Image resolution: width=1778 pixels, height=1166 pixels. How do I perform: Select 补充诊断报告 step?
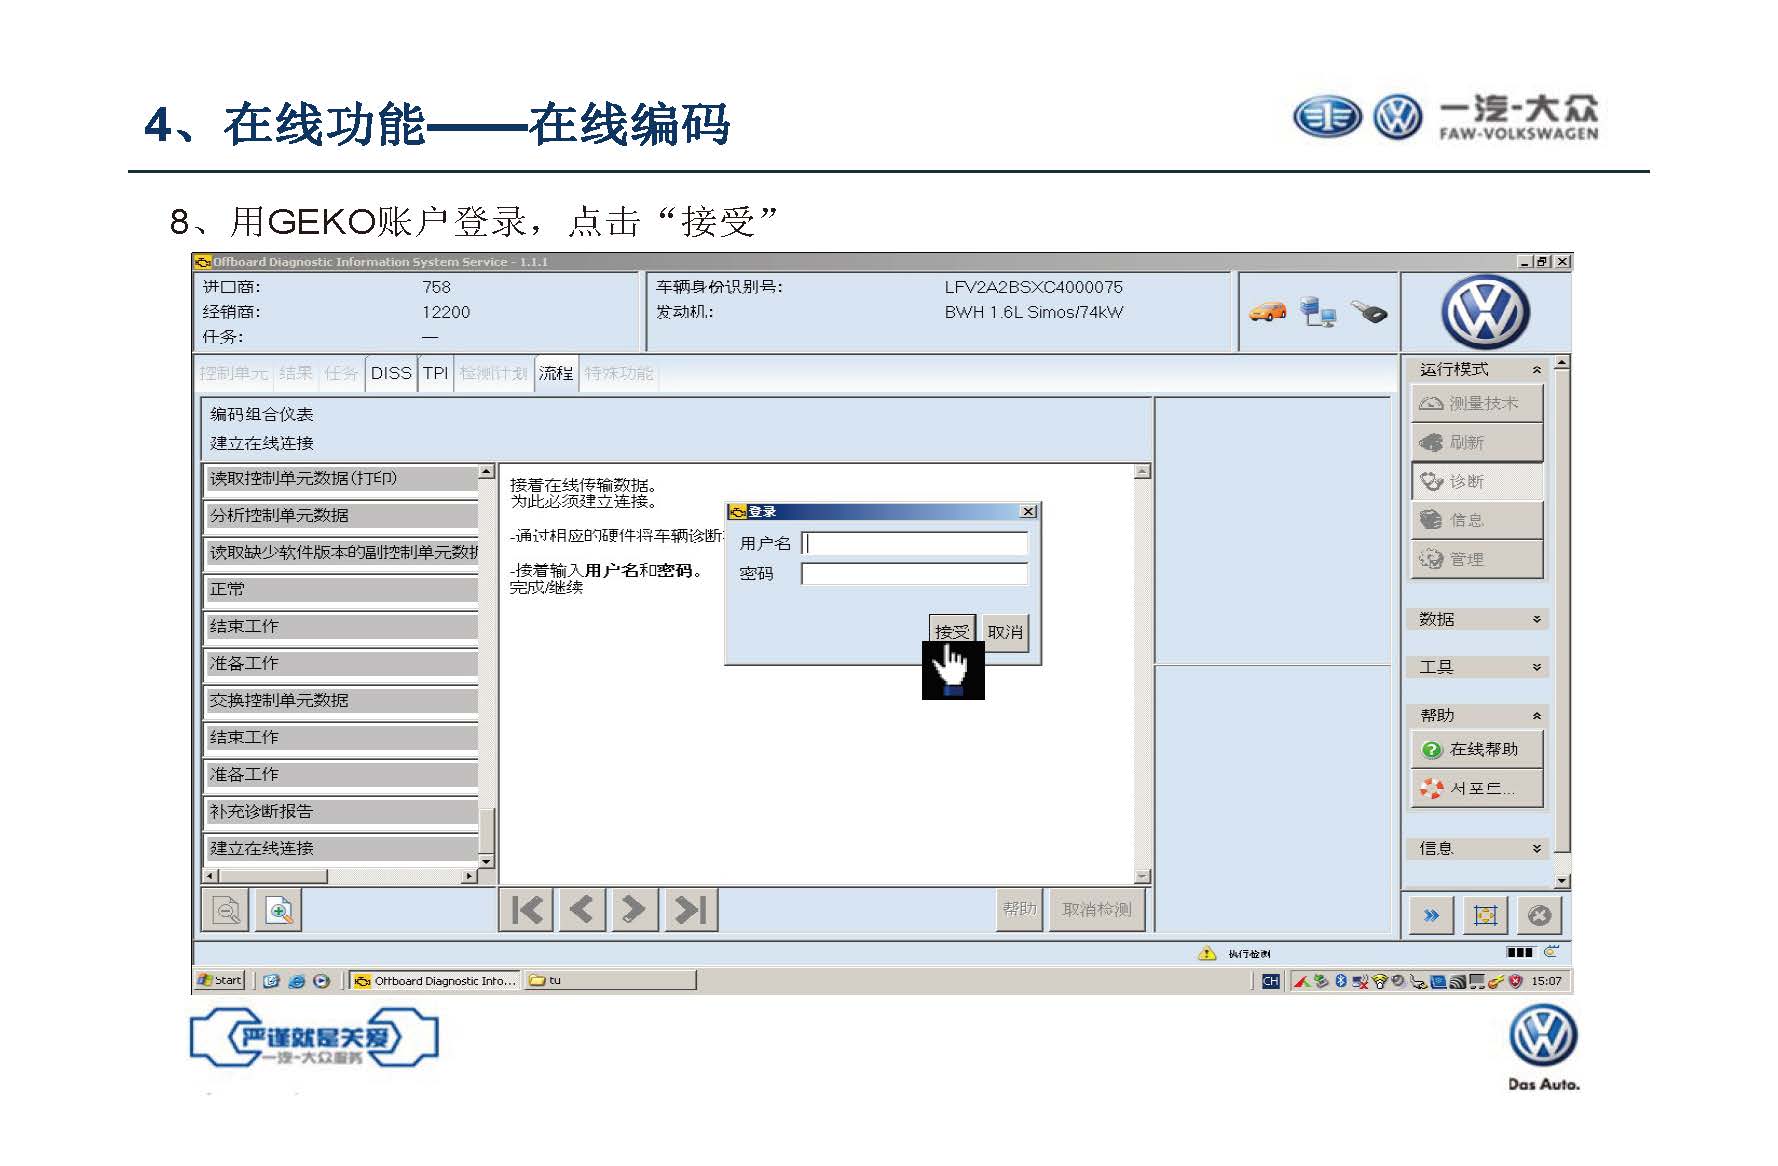point(341,812)
